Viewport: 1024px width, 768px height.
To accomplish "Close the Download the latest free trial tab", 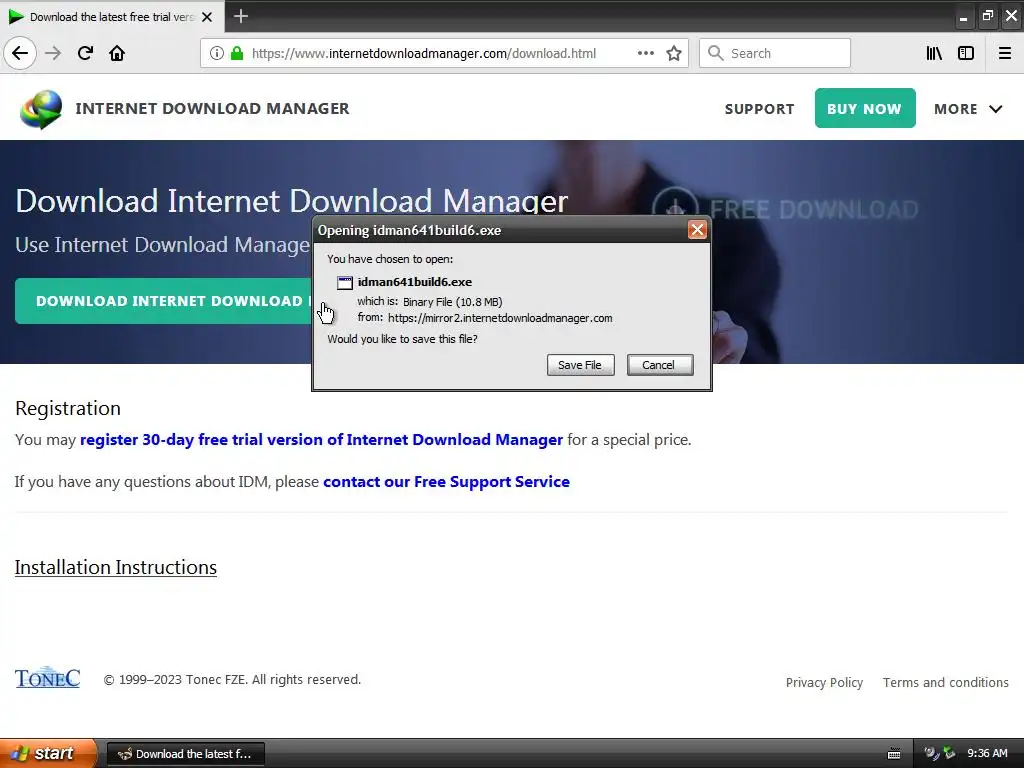I will 207,17.
